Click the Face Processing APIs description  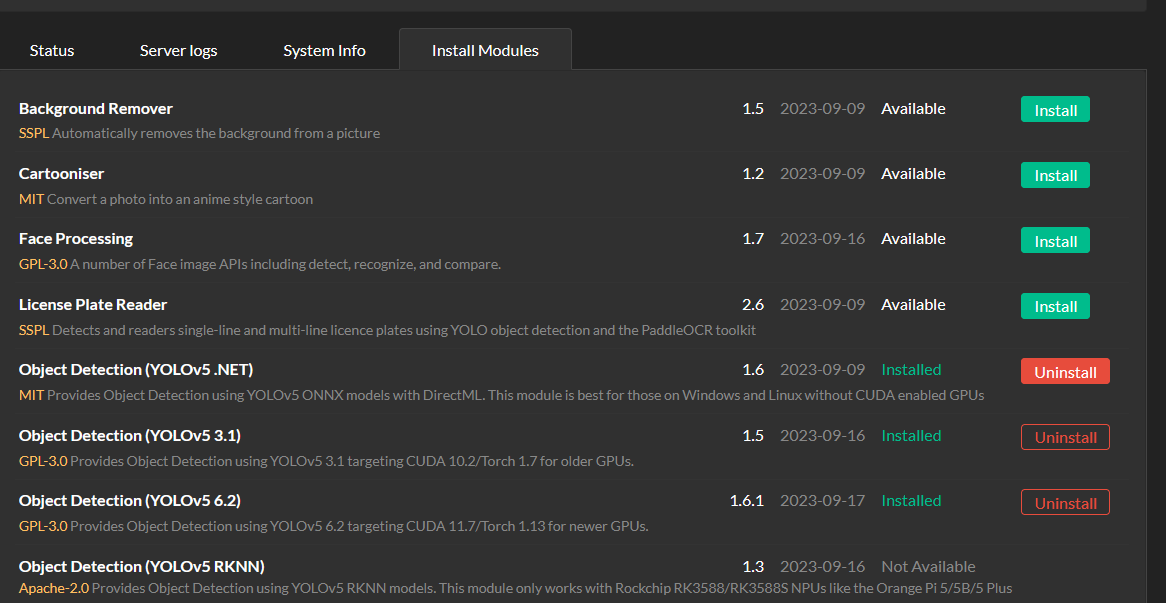pos(286,265)
